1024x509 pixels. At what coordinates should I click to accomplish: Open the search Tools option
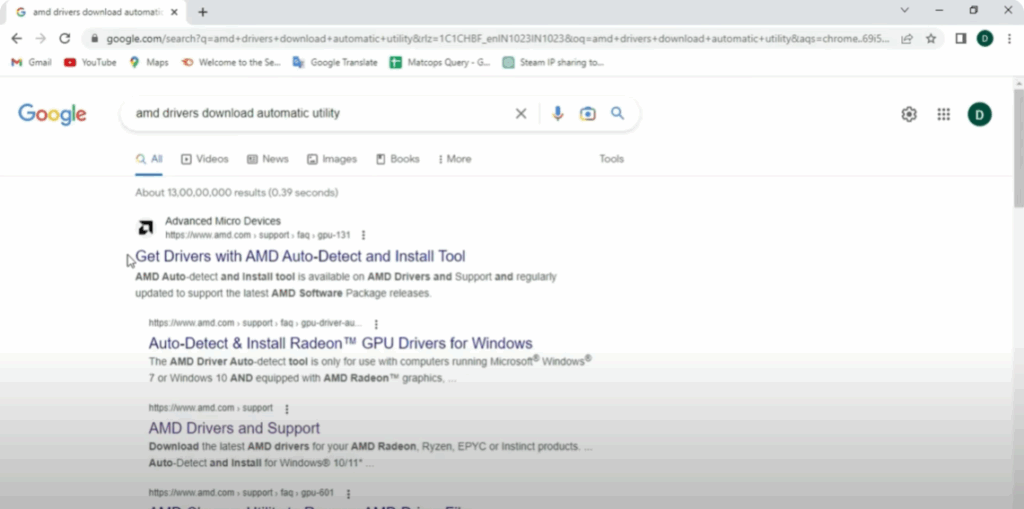pos(612,159)
